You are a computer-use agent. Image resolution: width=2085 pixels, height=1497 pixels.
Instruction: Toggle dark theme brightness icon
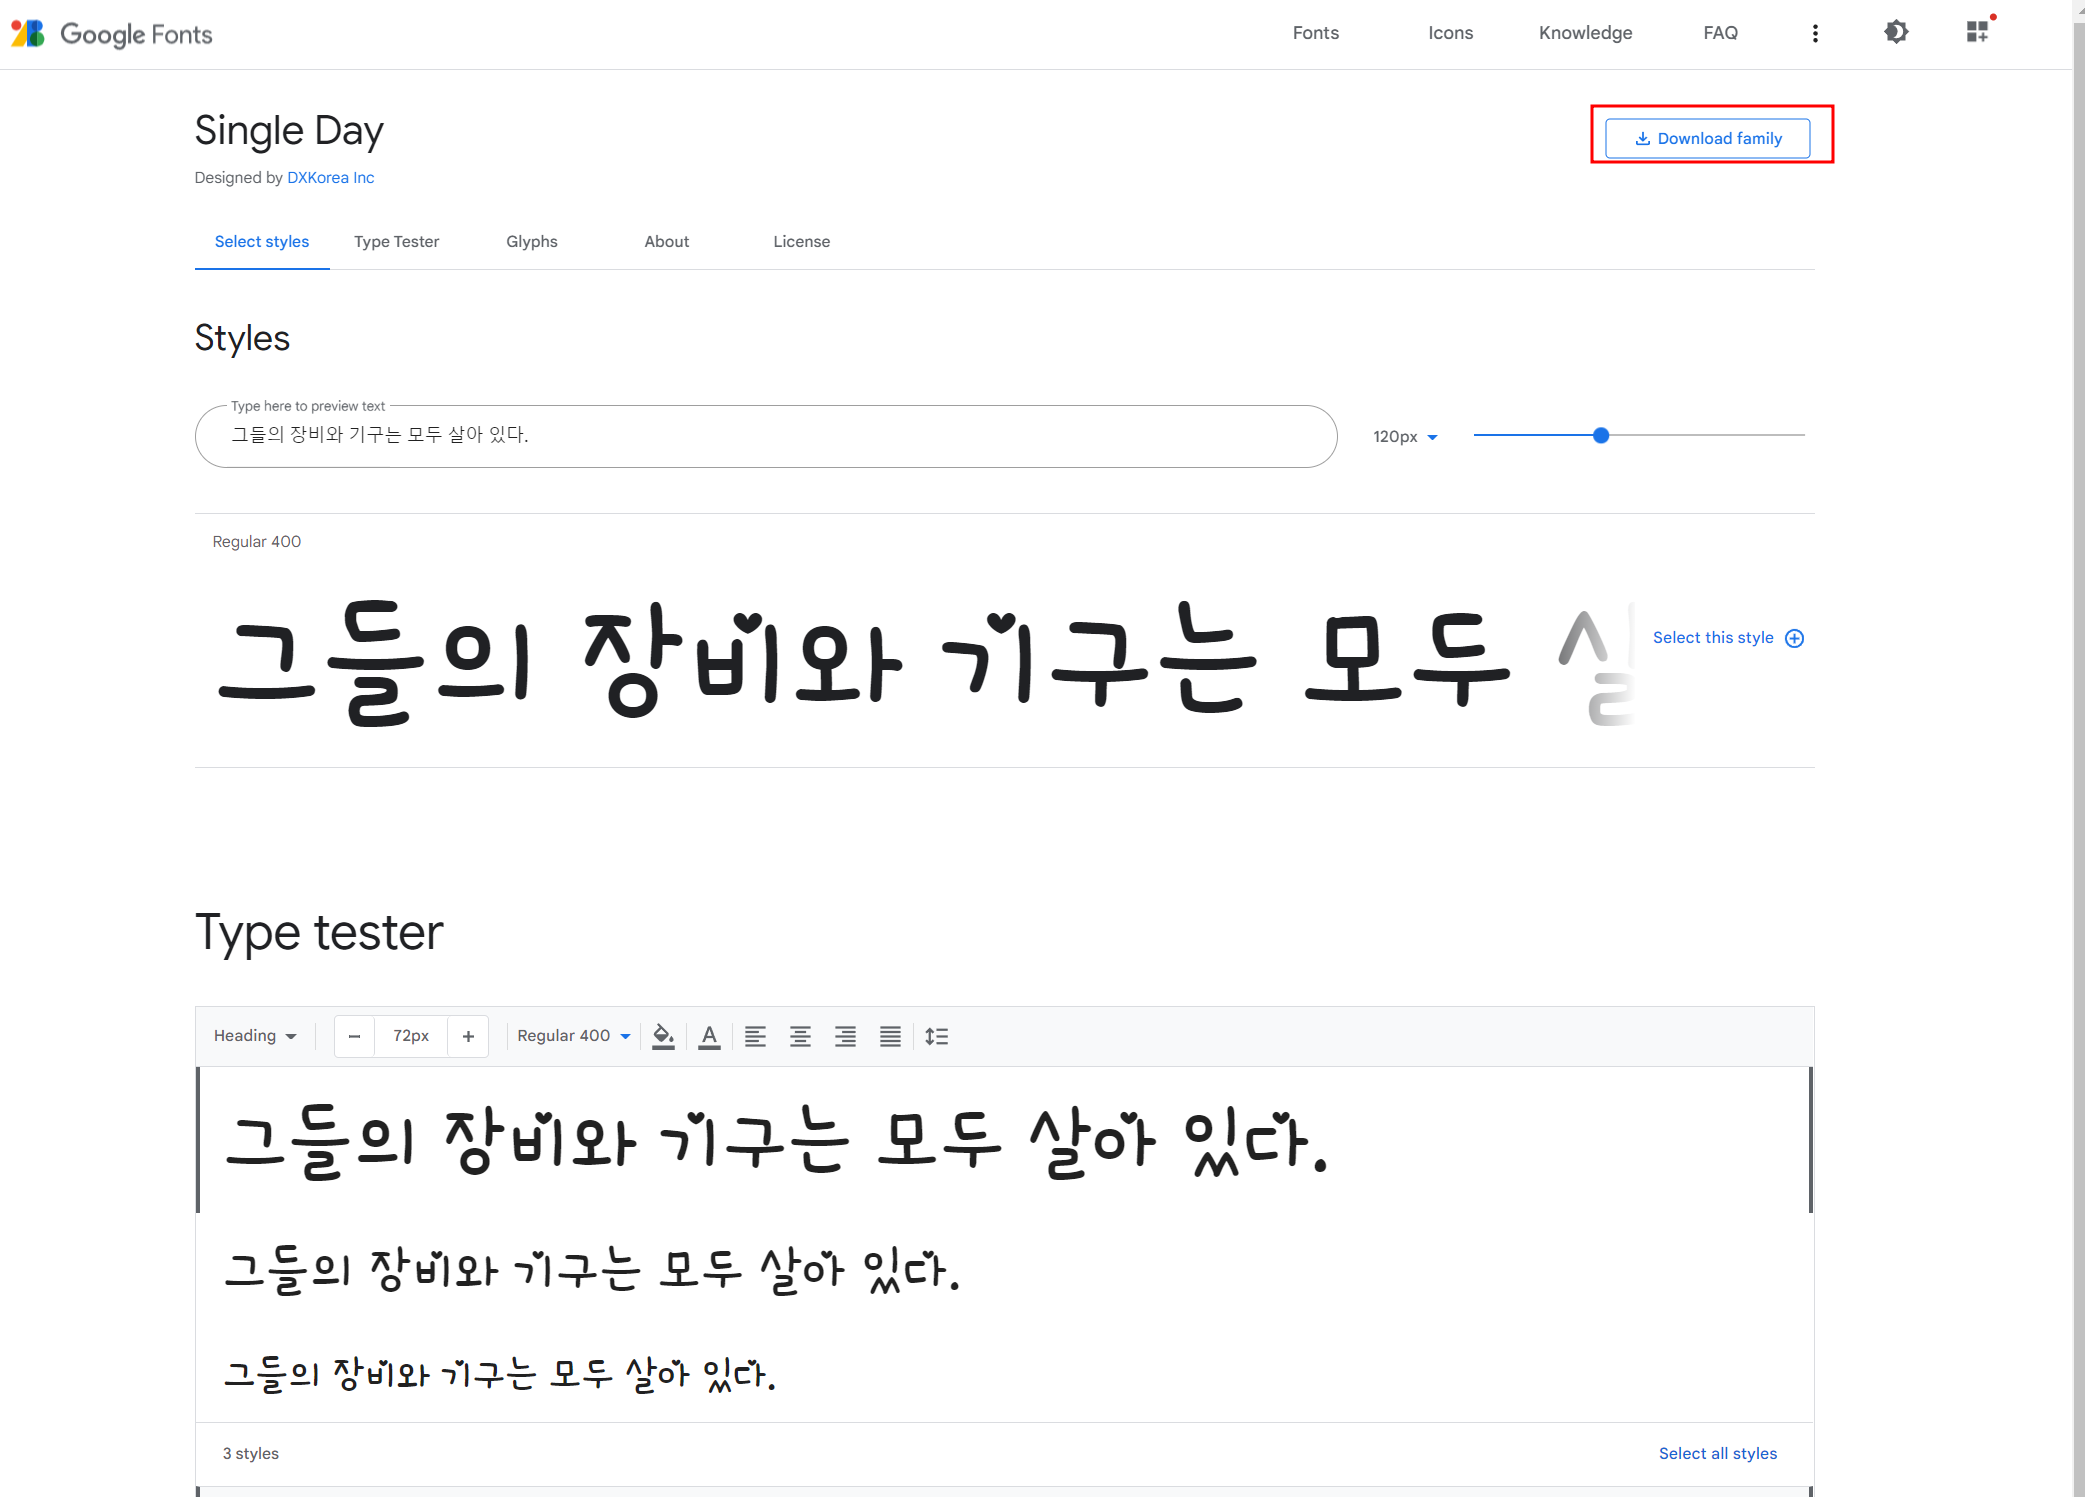(x=1896, y=33)
